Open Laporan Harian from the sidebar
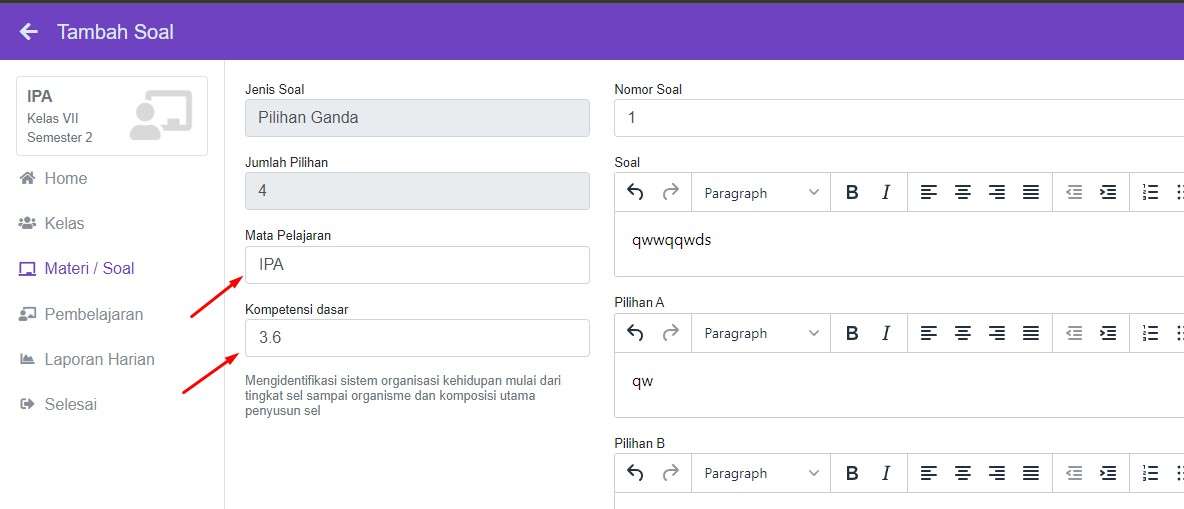Viewport: 1184px width, 509px height. point(99,359)
